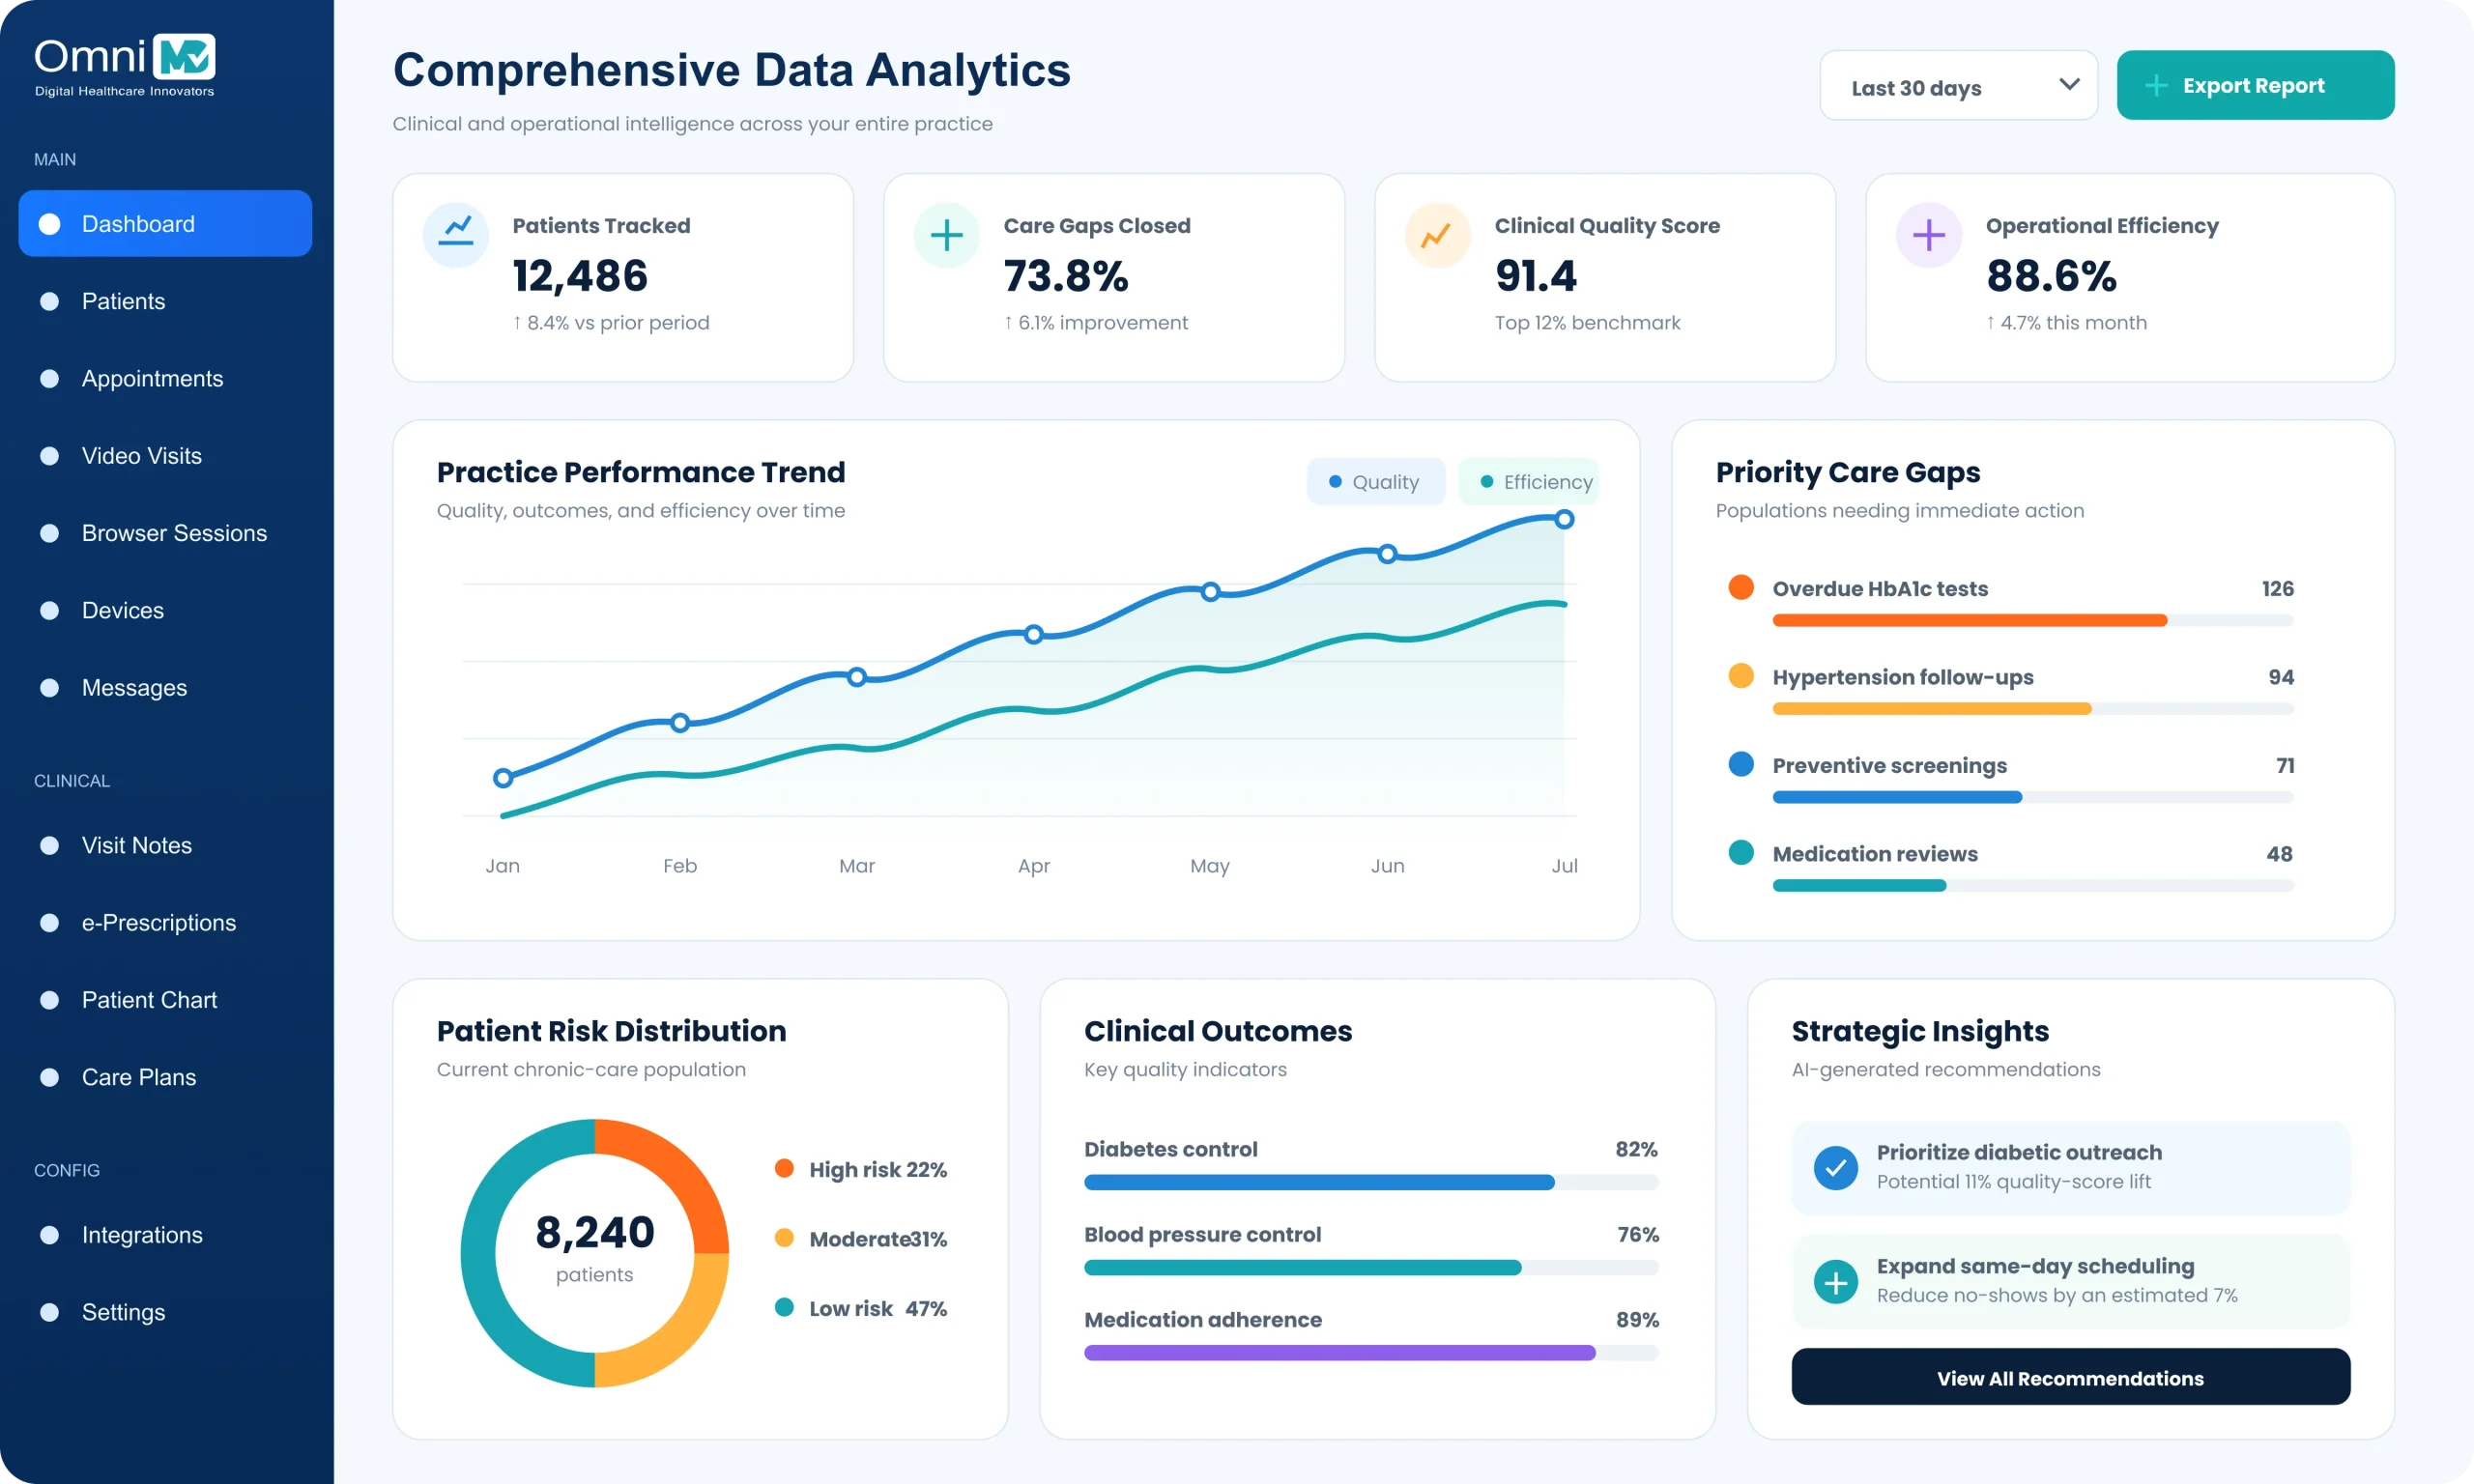Open the Expand same-day scheduling recommendation
Viewport: 2474px width, 1484px height.
[2070, 1281]
